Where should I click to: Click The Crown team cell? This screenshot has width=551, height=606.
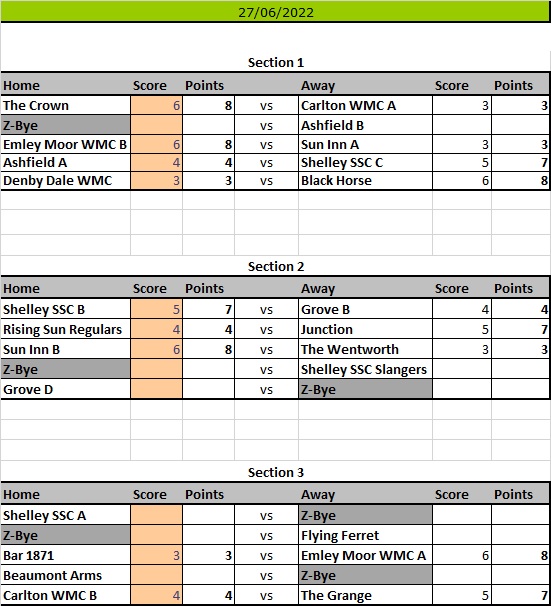66,105
